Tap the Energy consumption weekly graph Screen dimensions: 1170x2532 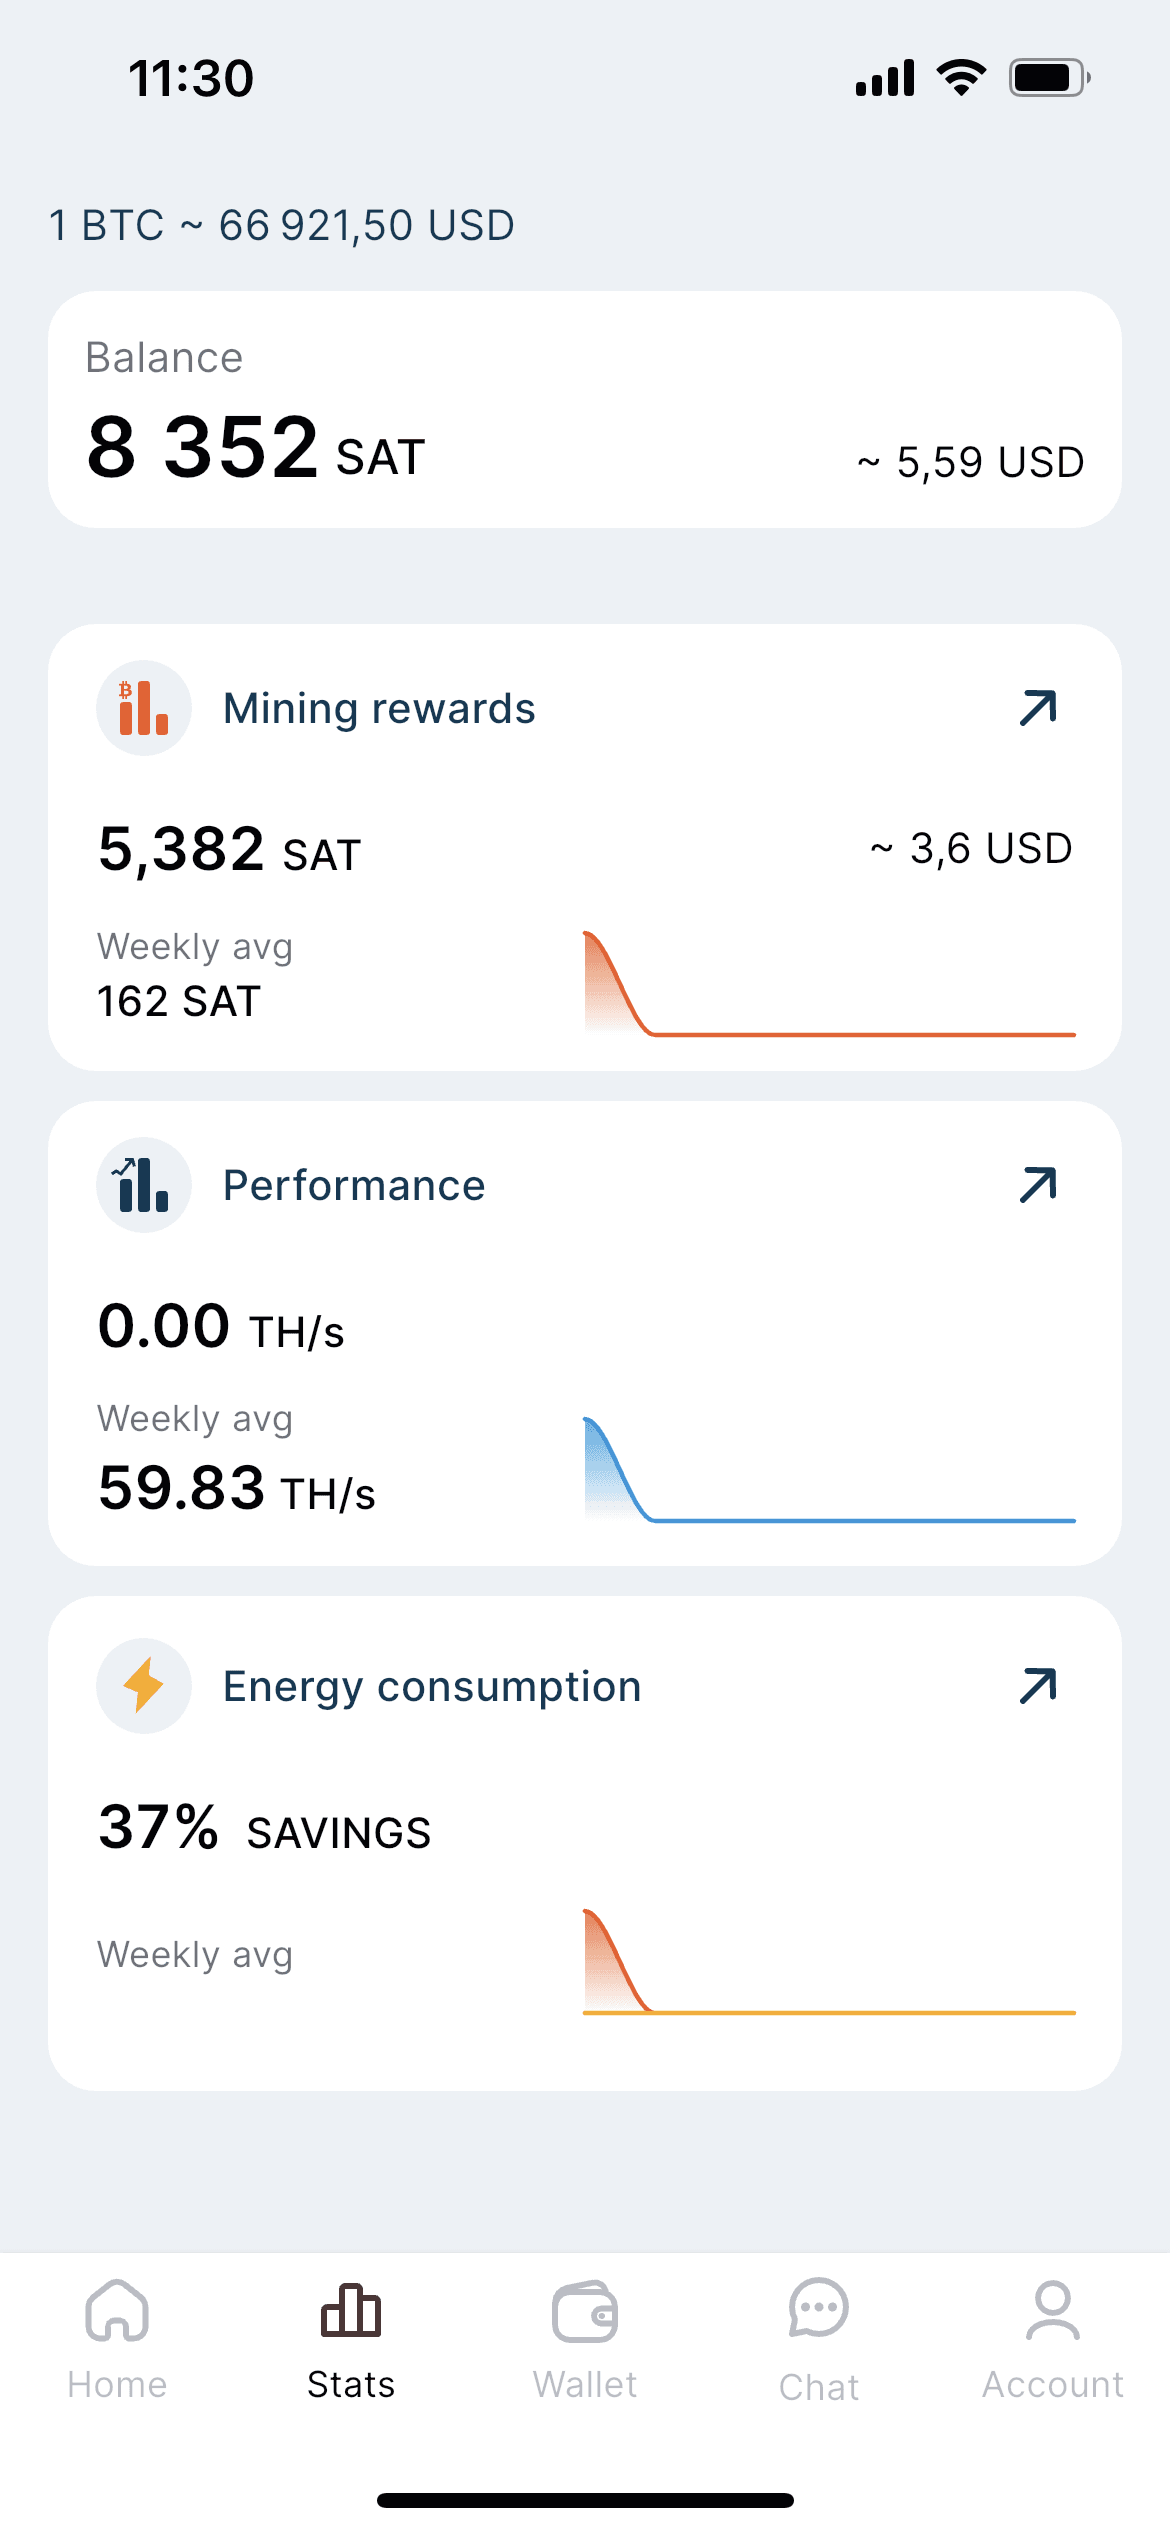(x=828, y=1963)
